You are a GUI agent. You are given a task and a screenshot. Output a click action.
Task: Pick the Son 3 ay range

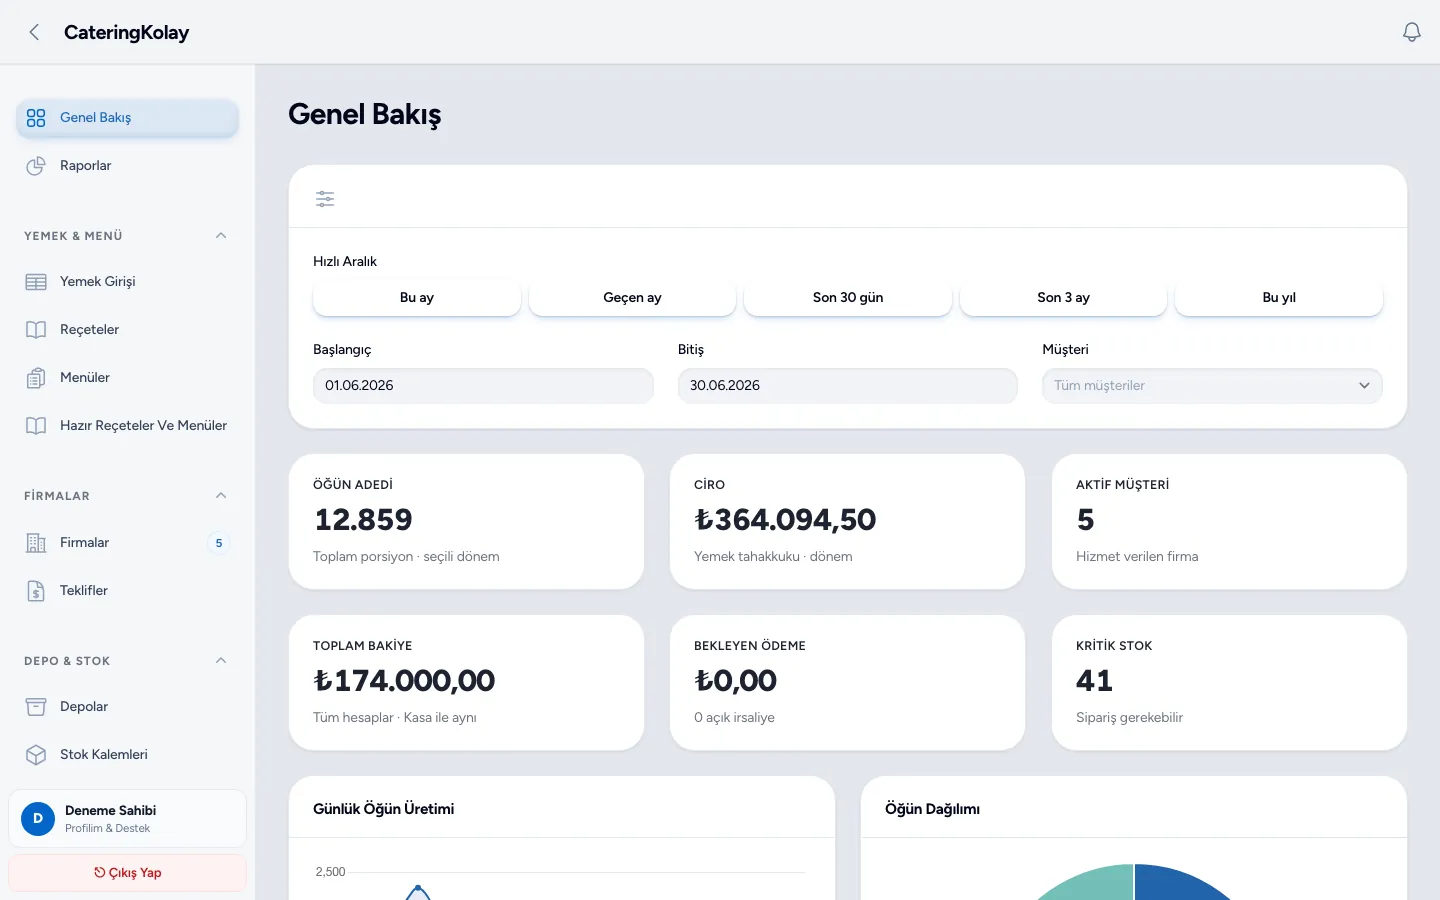pos(1063,298)
